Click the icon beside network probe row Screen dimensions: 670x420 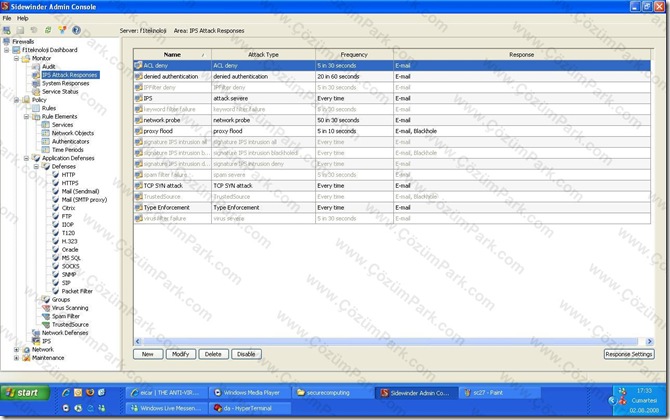tap(138, 120)
